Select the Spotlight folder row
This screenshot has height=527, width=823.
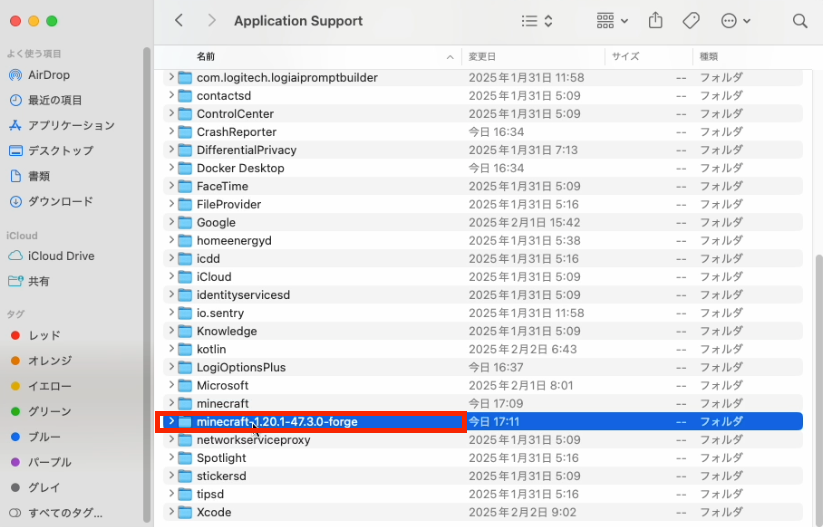coord(483,458)
